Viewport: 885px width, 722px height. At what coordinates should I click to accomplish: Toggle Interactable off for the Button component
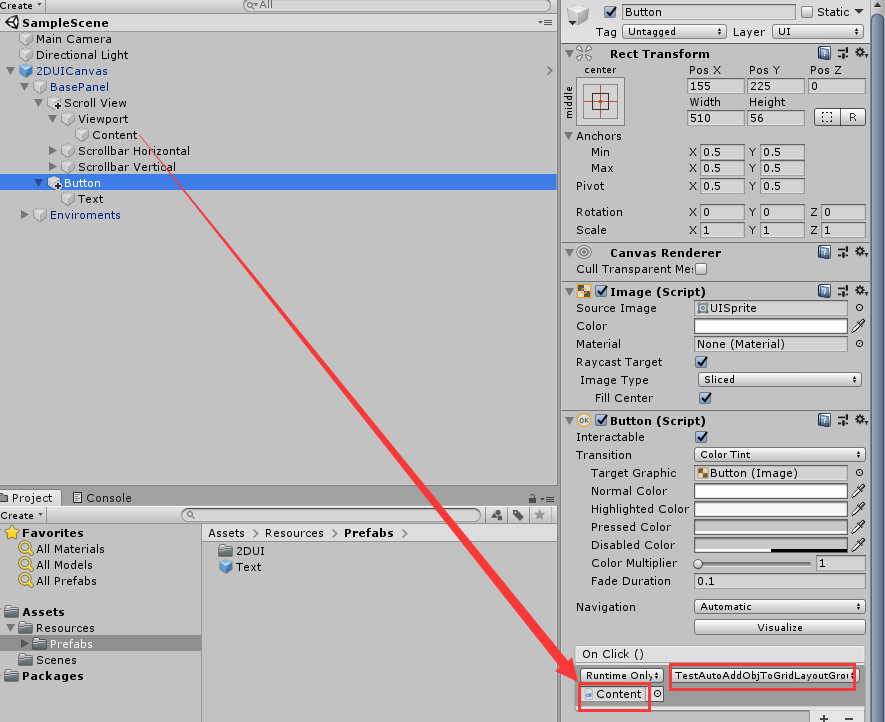tap(701, 437)
